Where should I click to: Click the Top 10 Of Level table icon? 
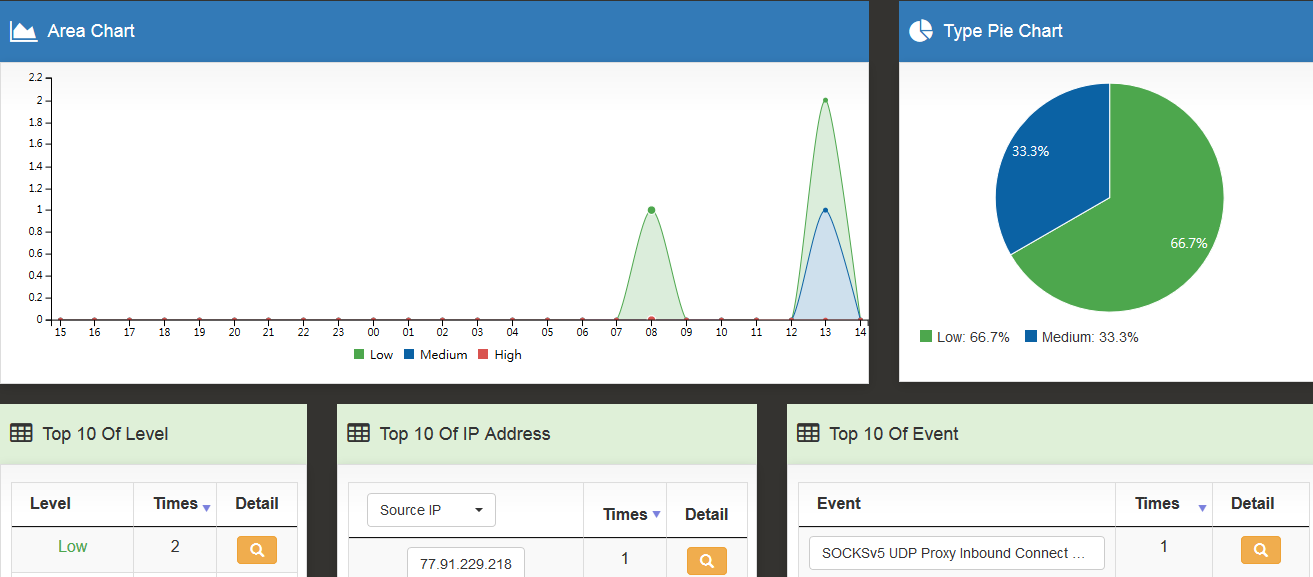click(x=21, y=433)
